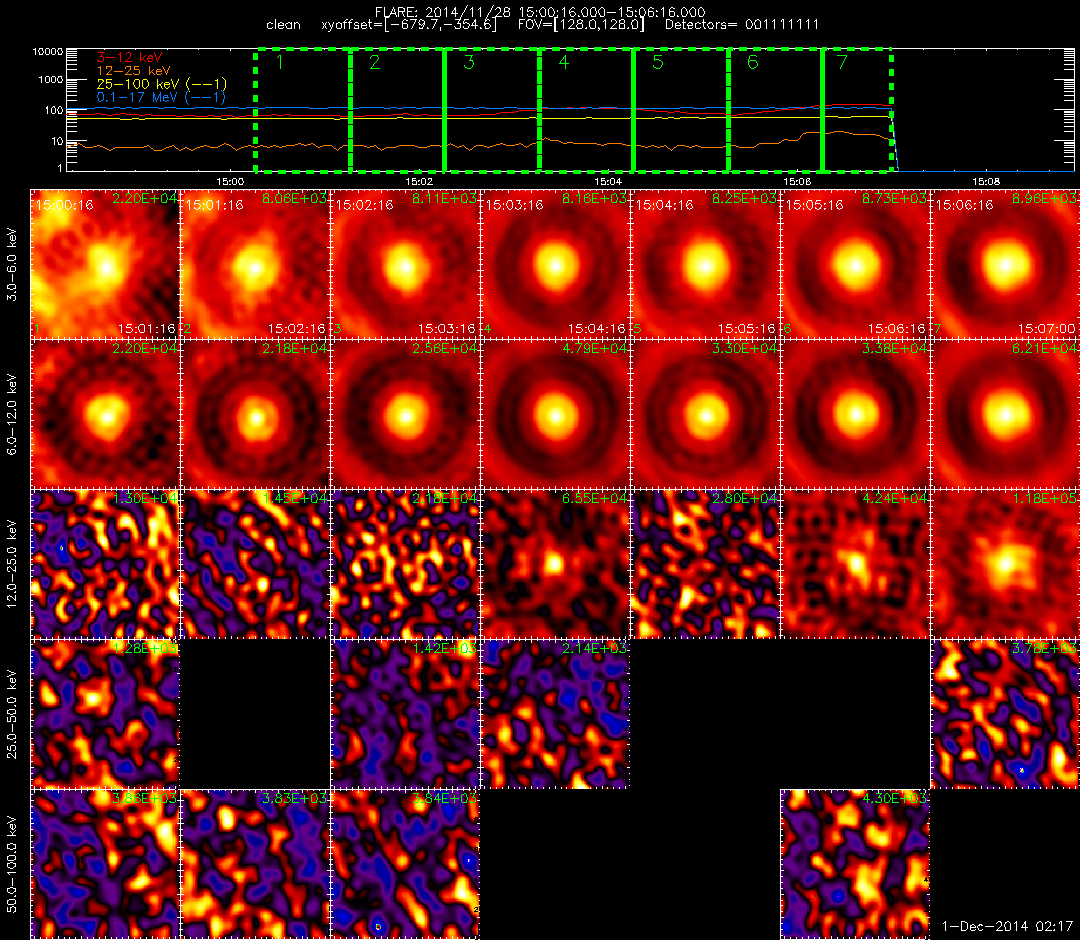Viewport: 1080px width, 940px height.
Task: Open the 6.0-12.0 keV image with peak 6.21E+04
Action: click(x=1006, y=415)
